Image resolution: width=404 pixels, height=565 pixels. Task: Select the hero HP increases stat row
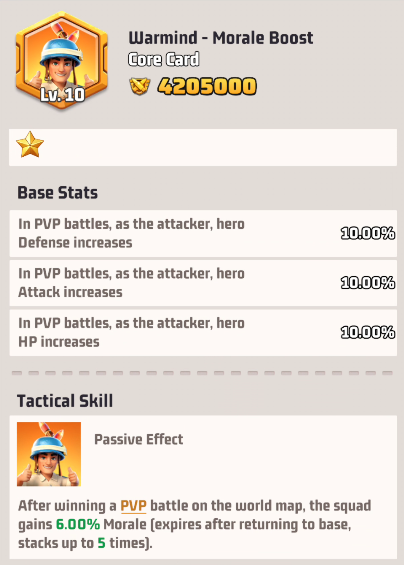[203, 333]
